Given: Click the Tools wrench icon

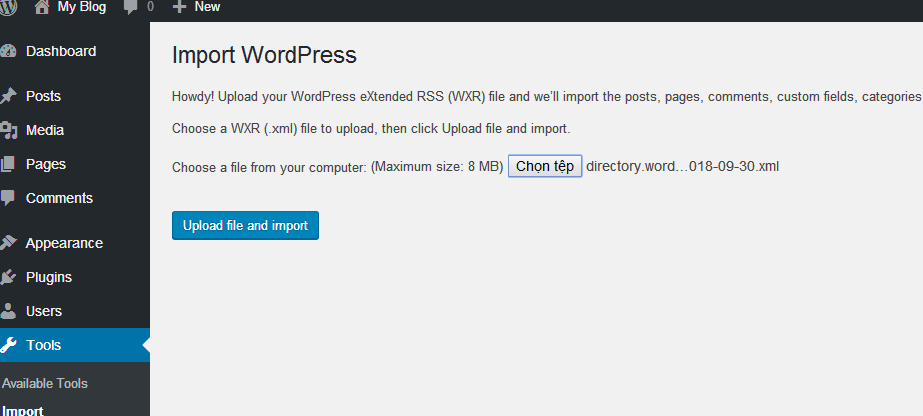Looking at the screenshot, I should (x=8, y=345).
